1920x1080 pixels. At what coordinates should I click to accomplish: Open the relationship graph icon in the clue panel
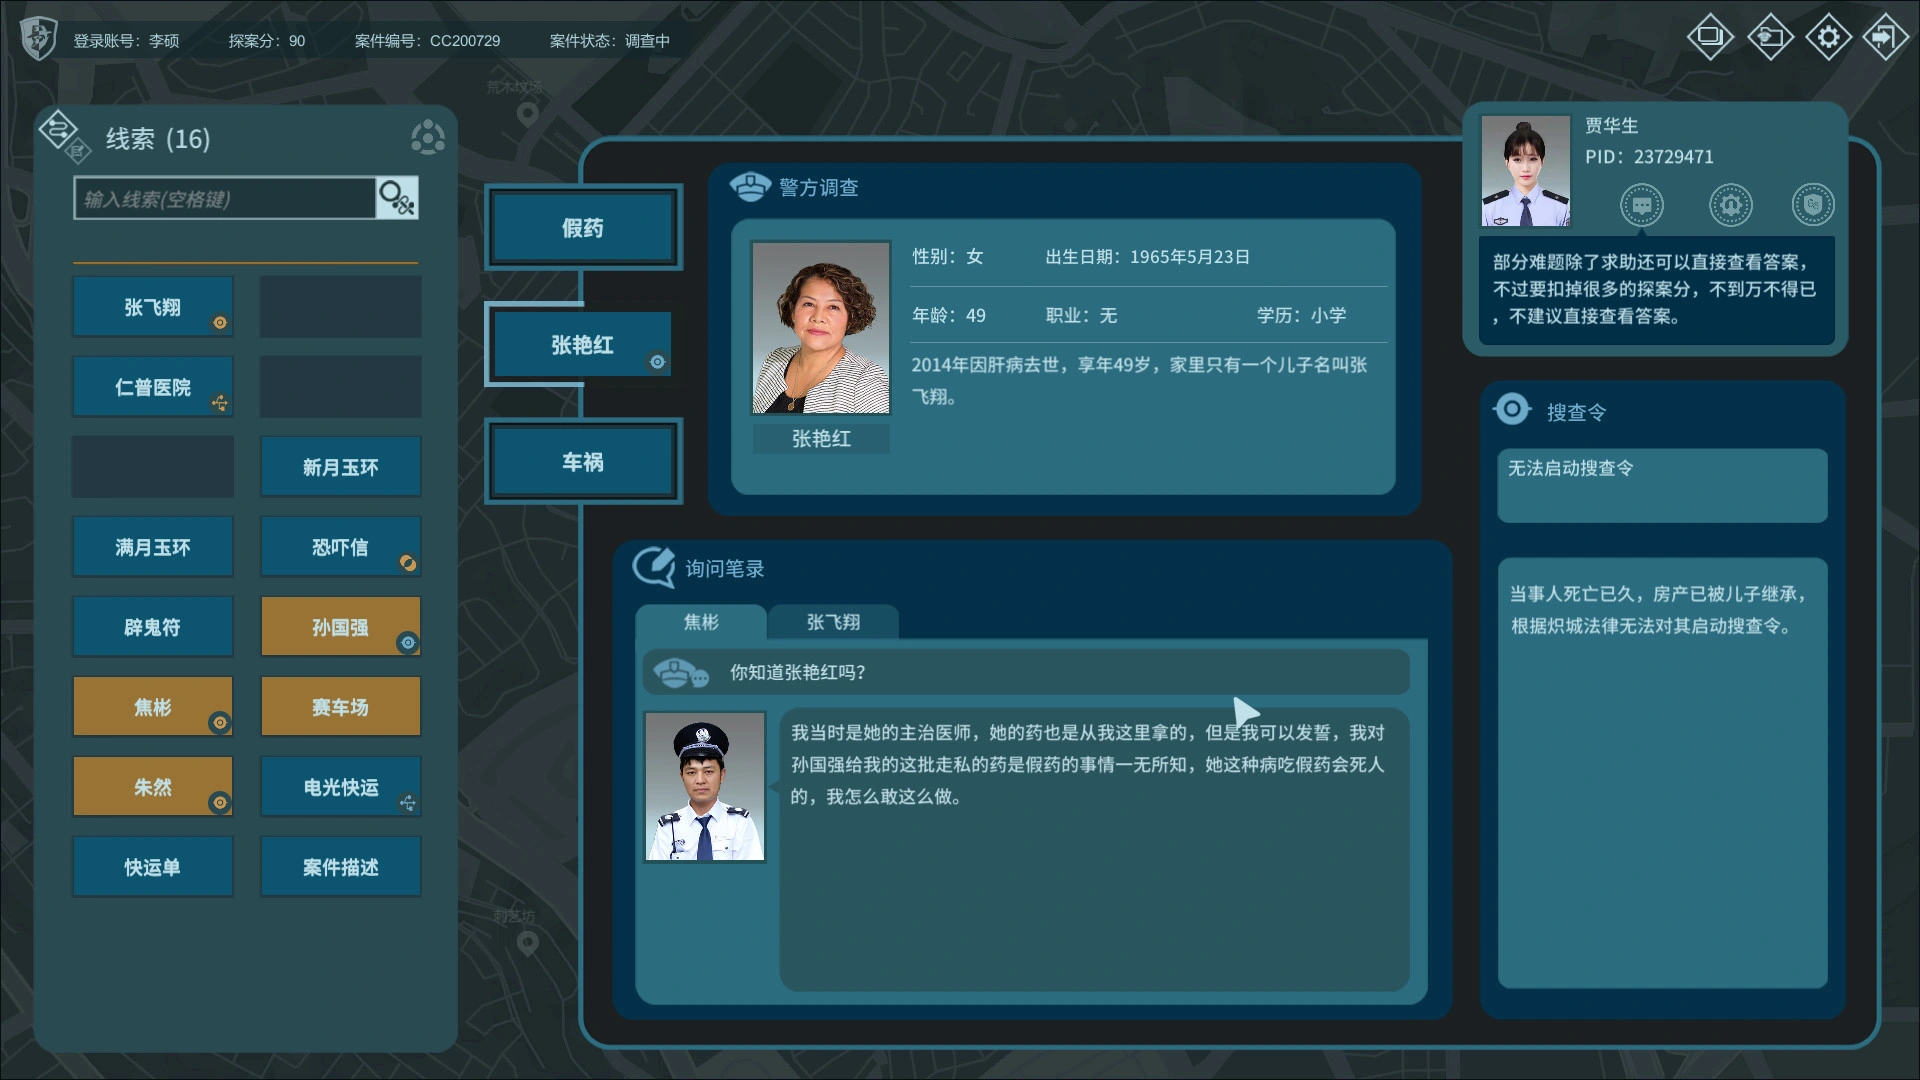pyautogui.click(x=428, y=137)
